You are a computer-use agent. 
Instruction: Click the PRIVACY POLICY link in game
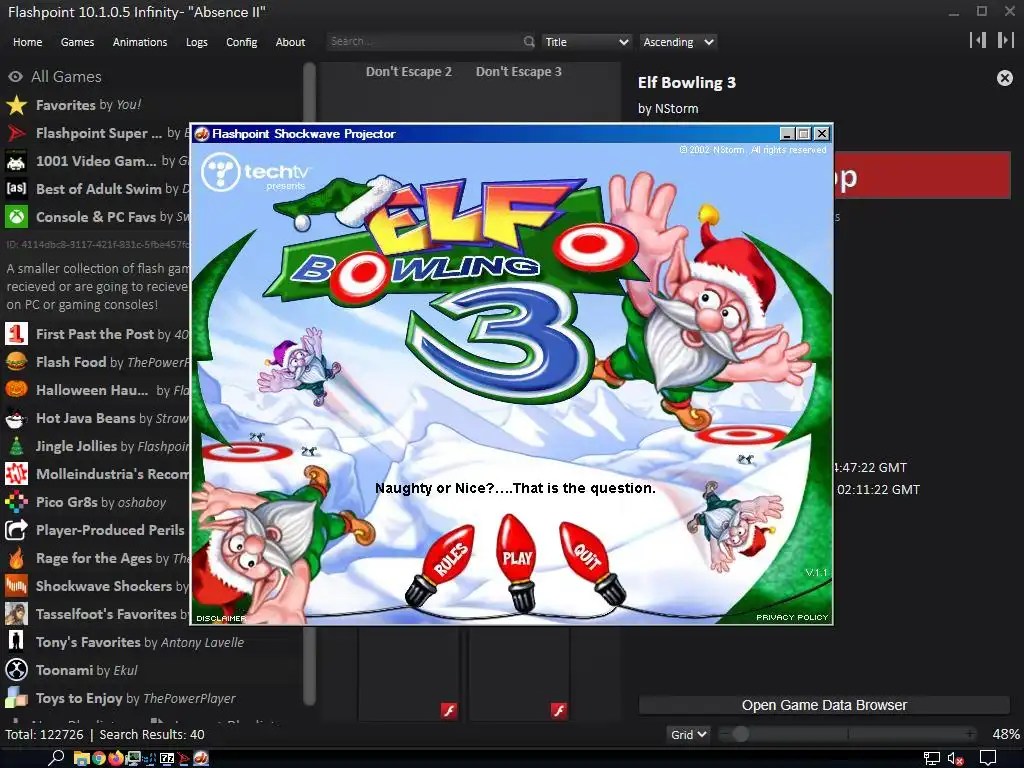point(792,617)
